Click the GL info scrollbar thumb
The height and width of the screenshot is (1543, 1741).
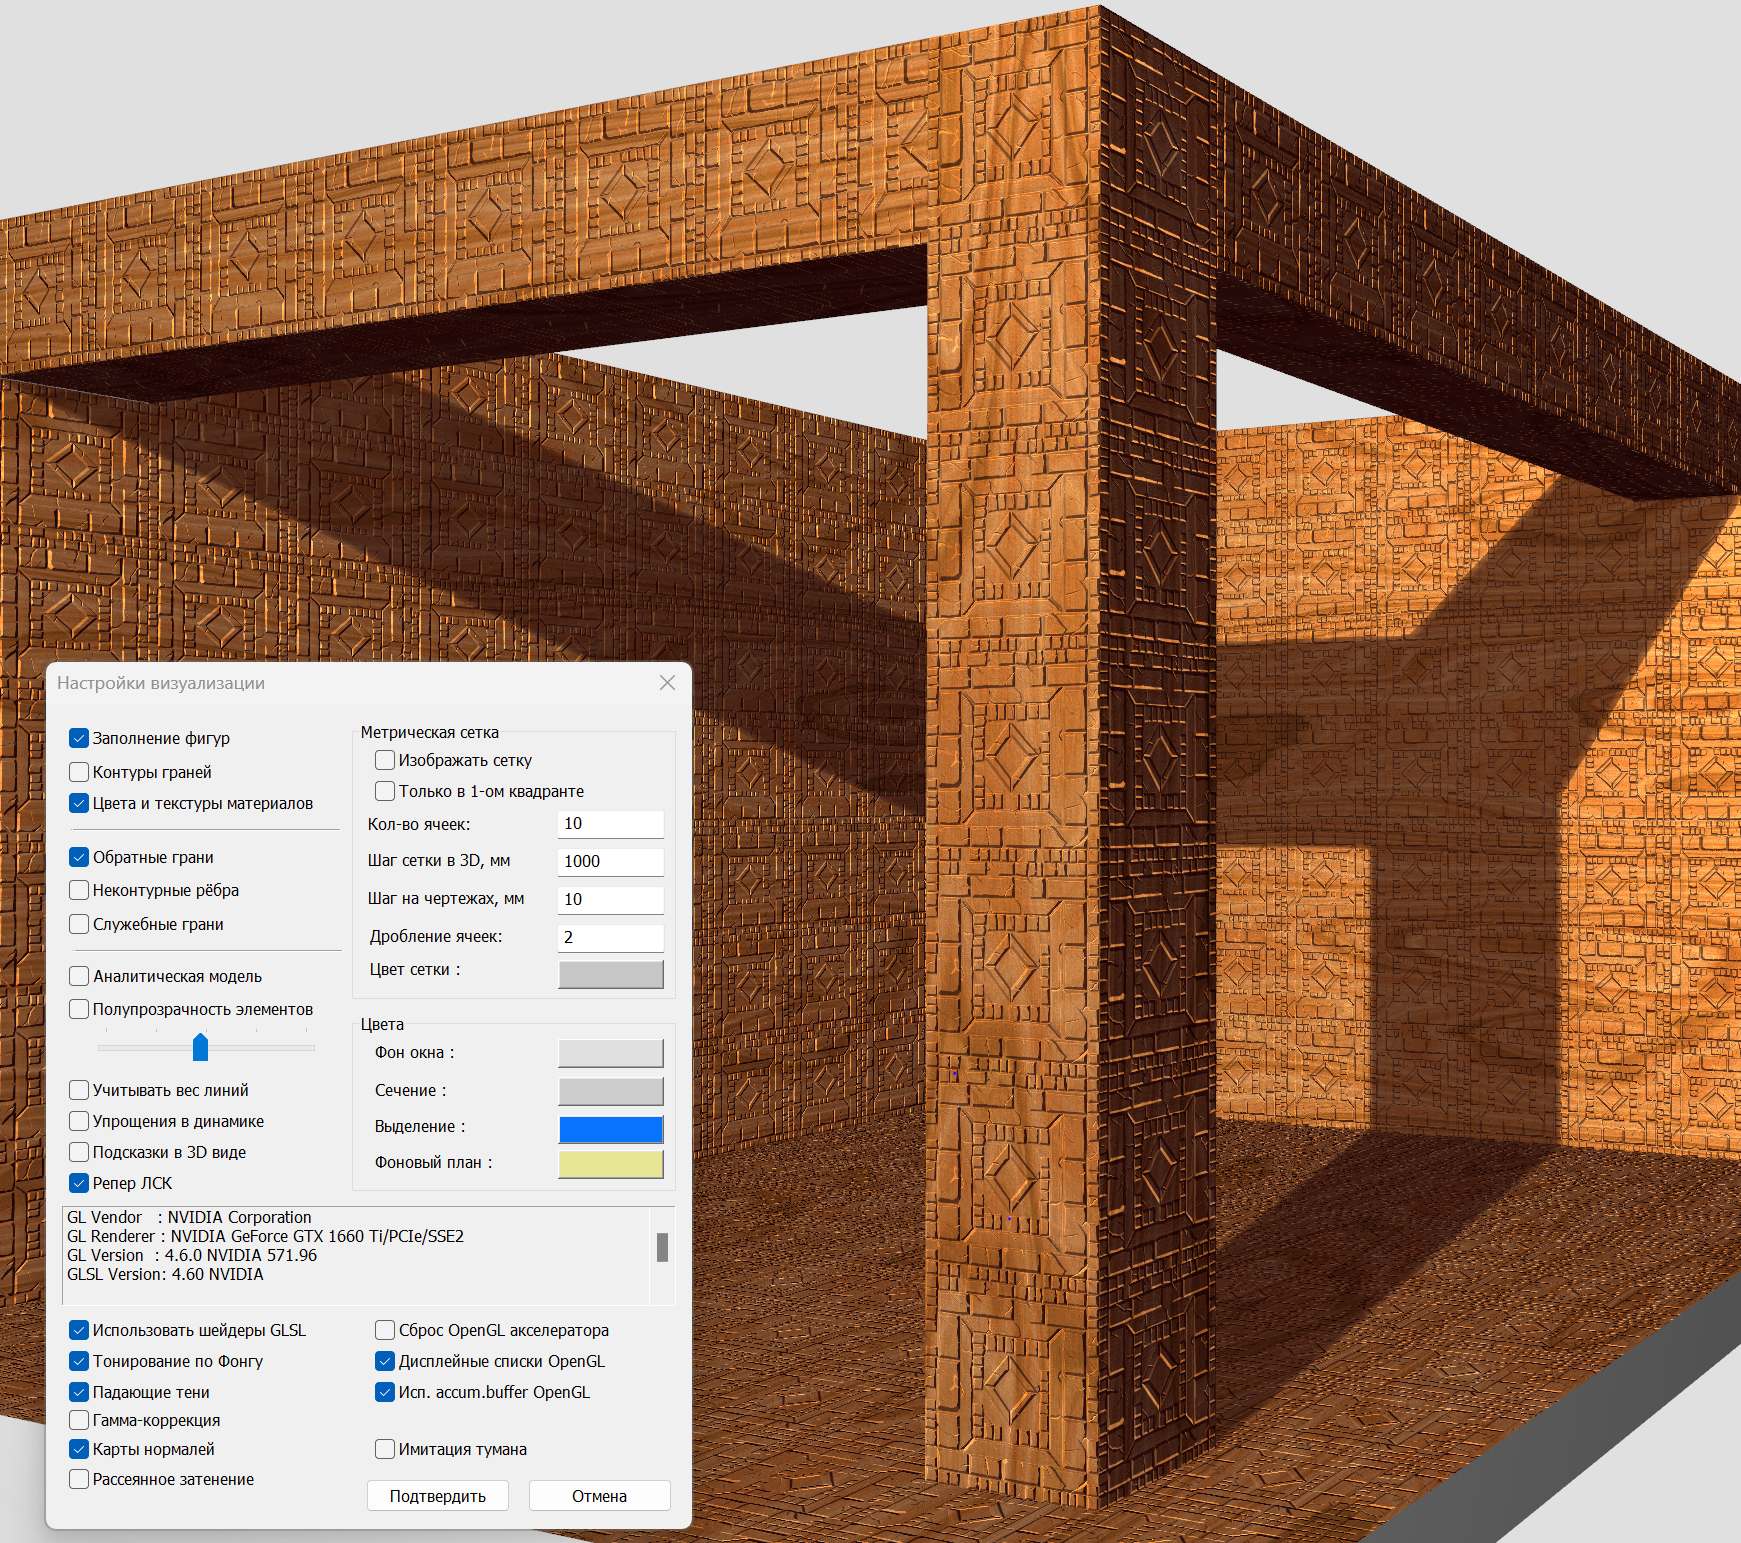point(662,1247)
